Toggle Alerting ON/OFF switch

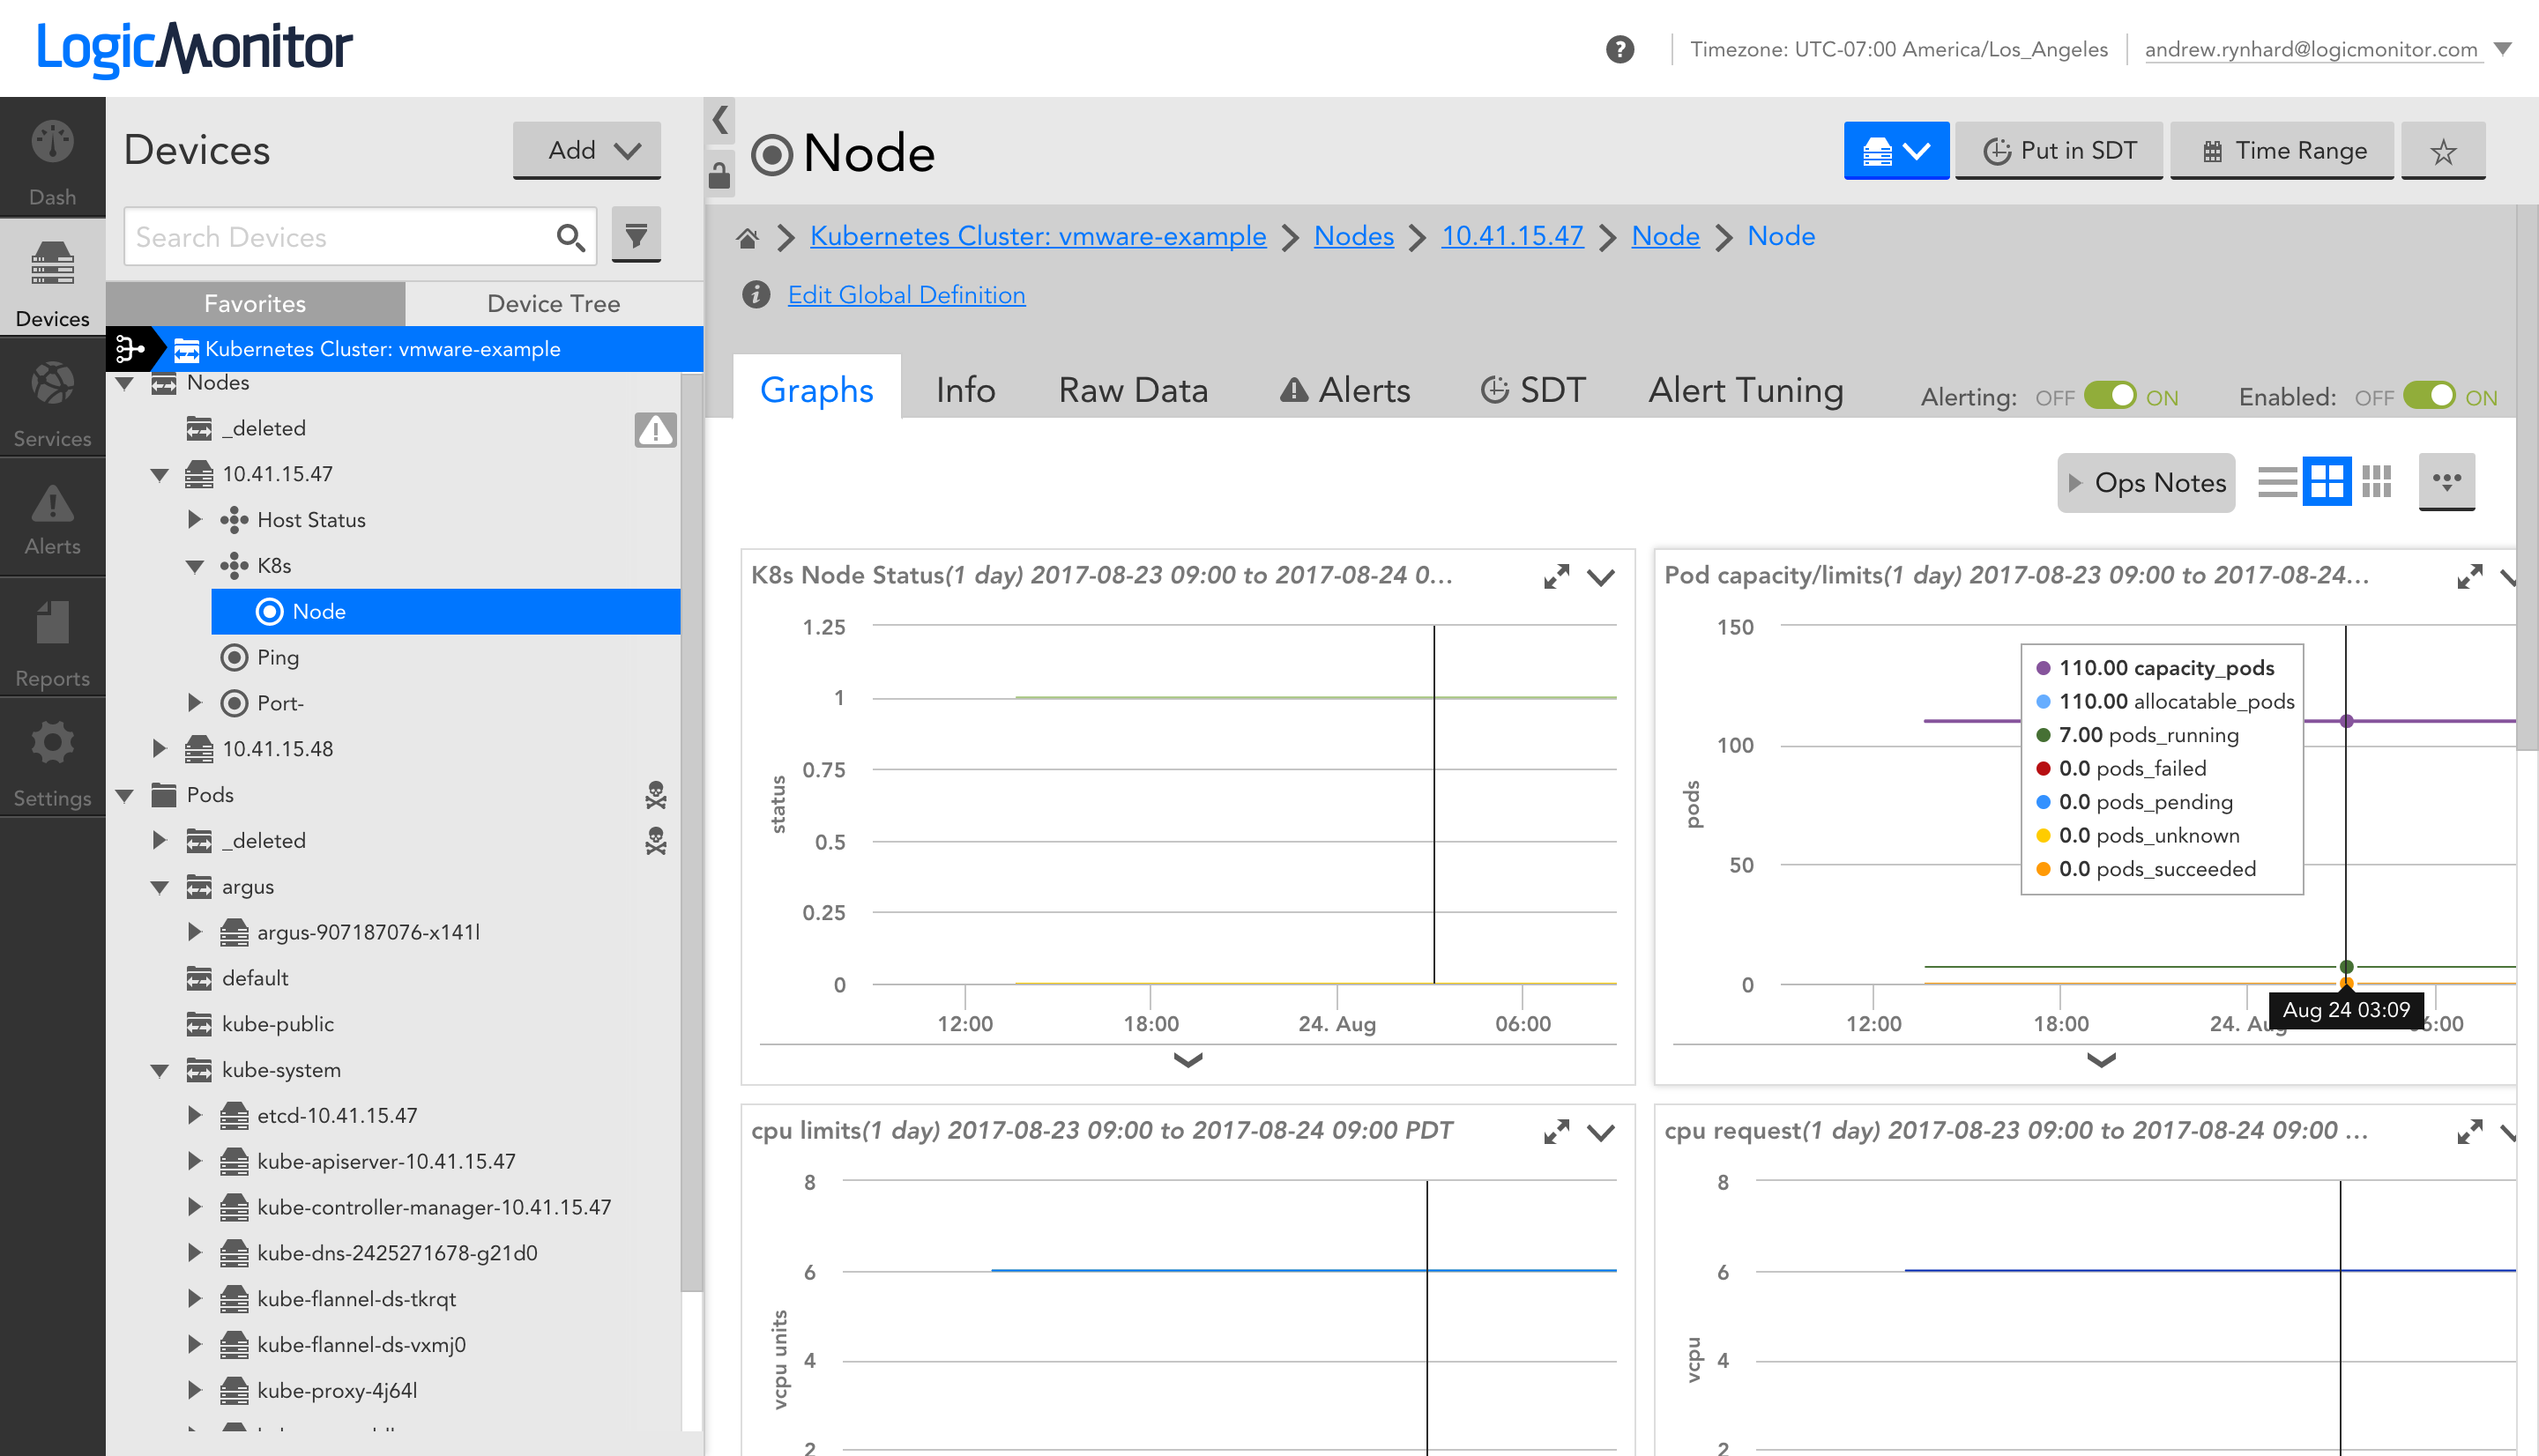[2111, 396]
